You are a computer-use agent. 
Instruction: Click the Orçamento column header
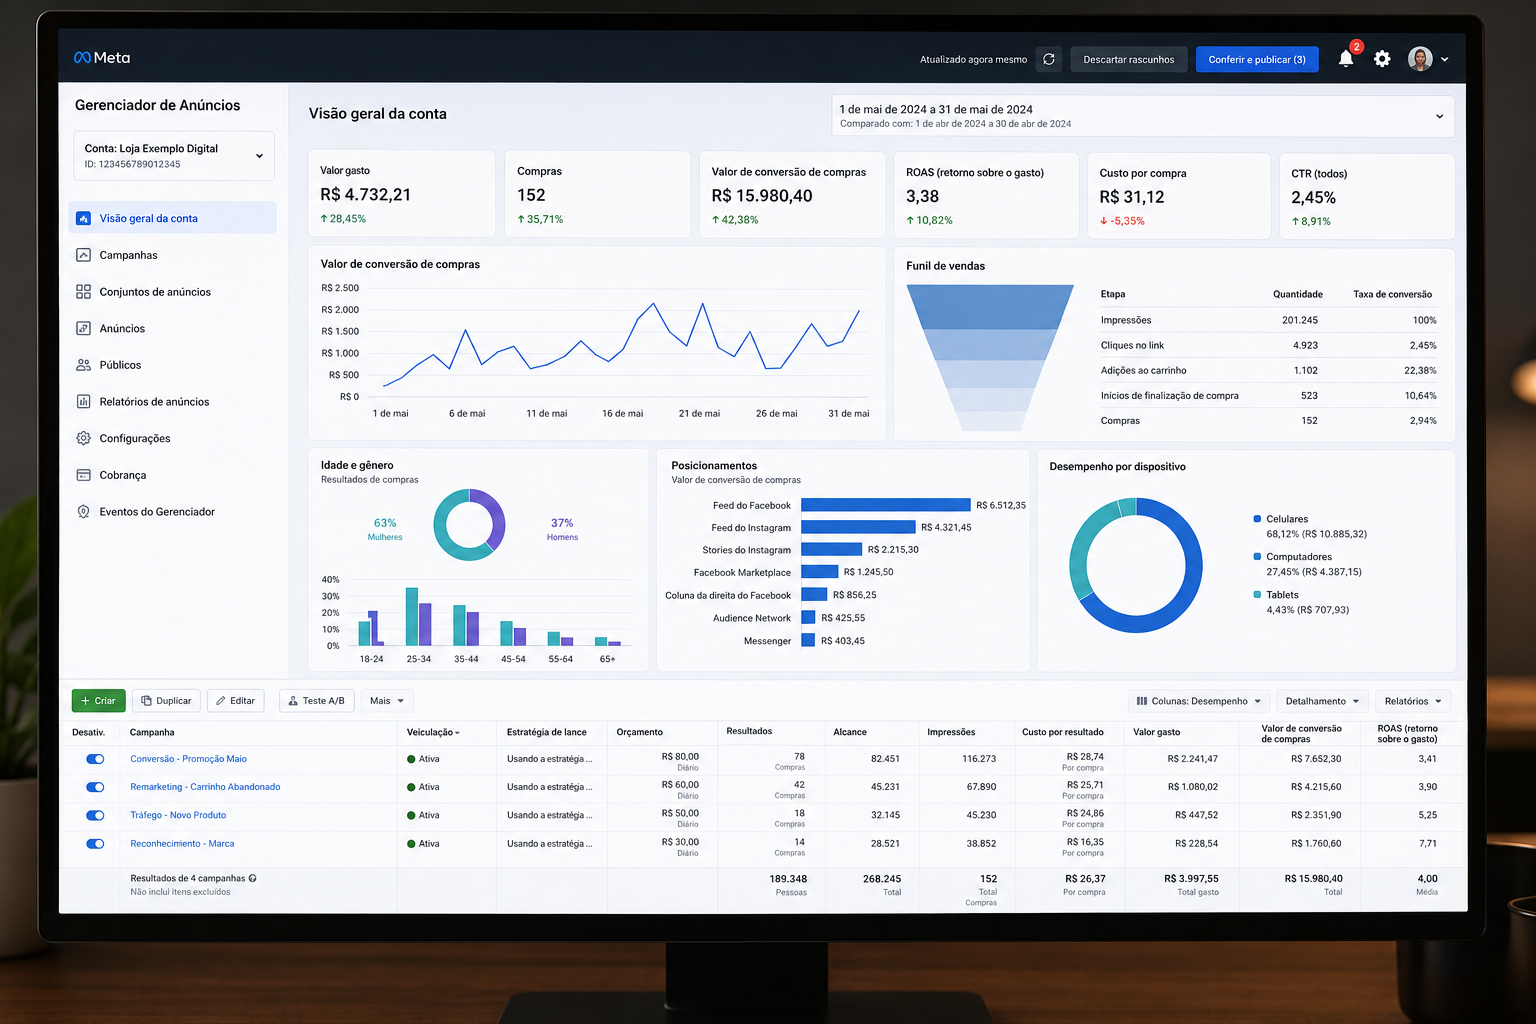(x=640, y=732)
